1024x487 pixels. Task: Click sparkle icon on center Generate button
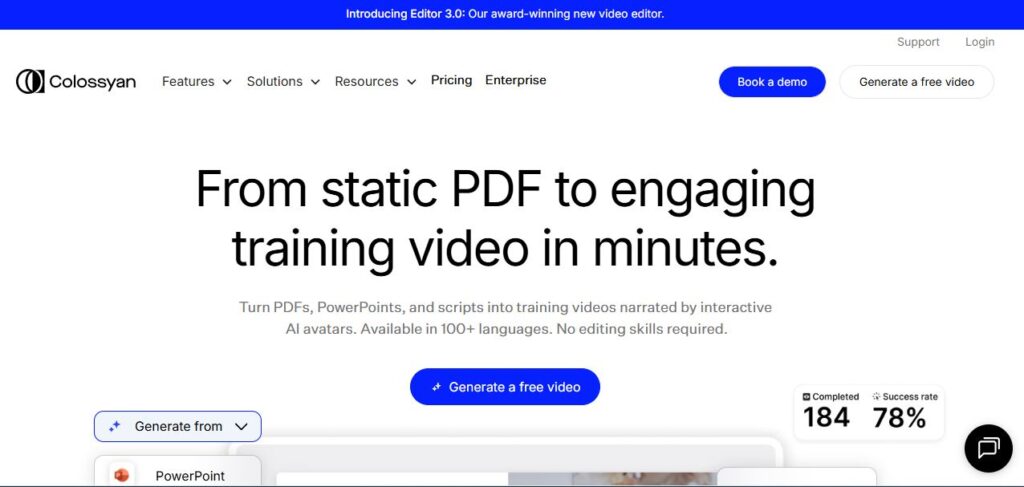pyautogui.click(x=436, y=387)
